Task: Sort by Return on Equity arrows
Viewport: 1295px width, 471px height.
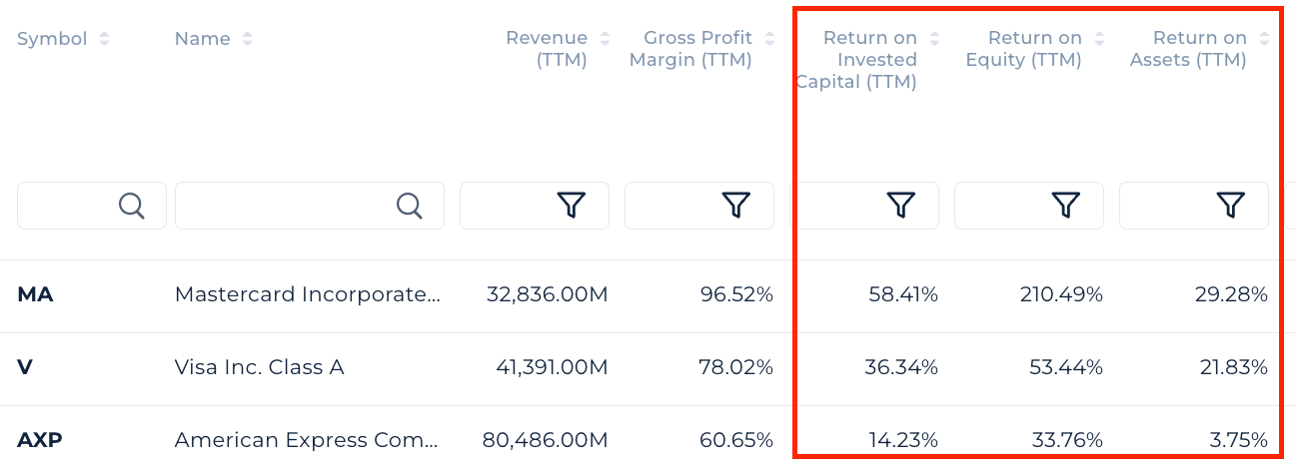Action: click(x=1100, y=39)
